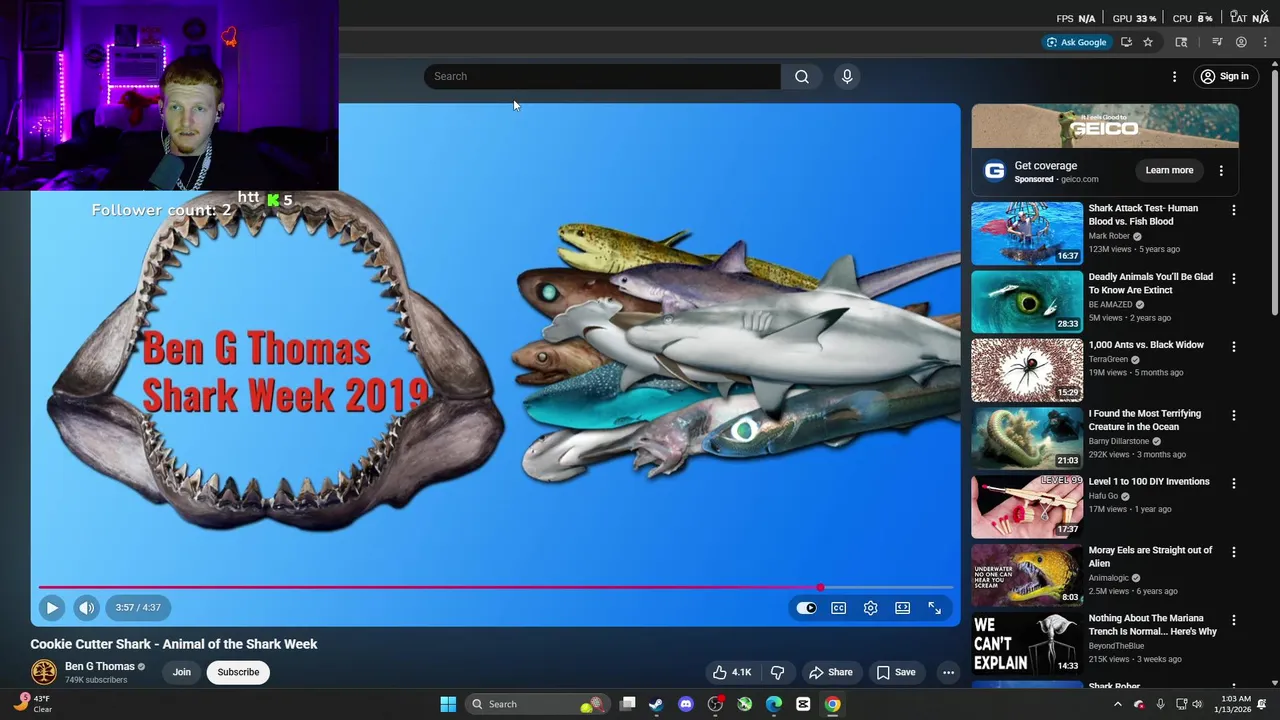Search with your voice microphone icon
This screenshot has width=1280, height=720.
[x=847, y=76]
